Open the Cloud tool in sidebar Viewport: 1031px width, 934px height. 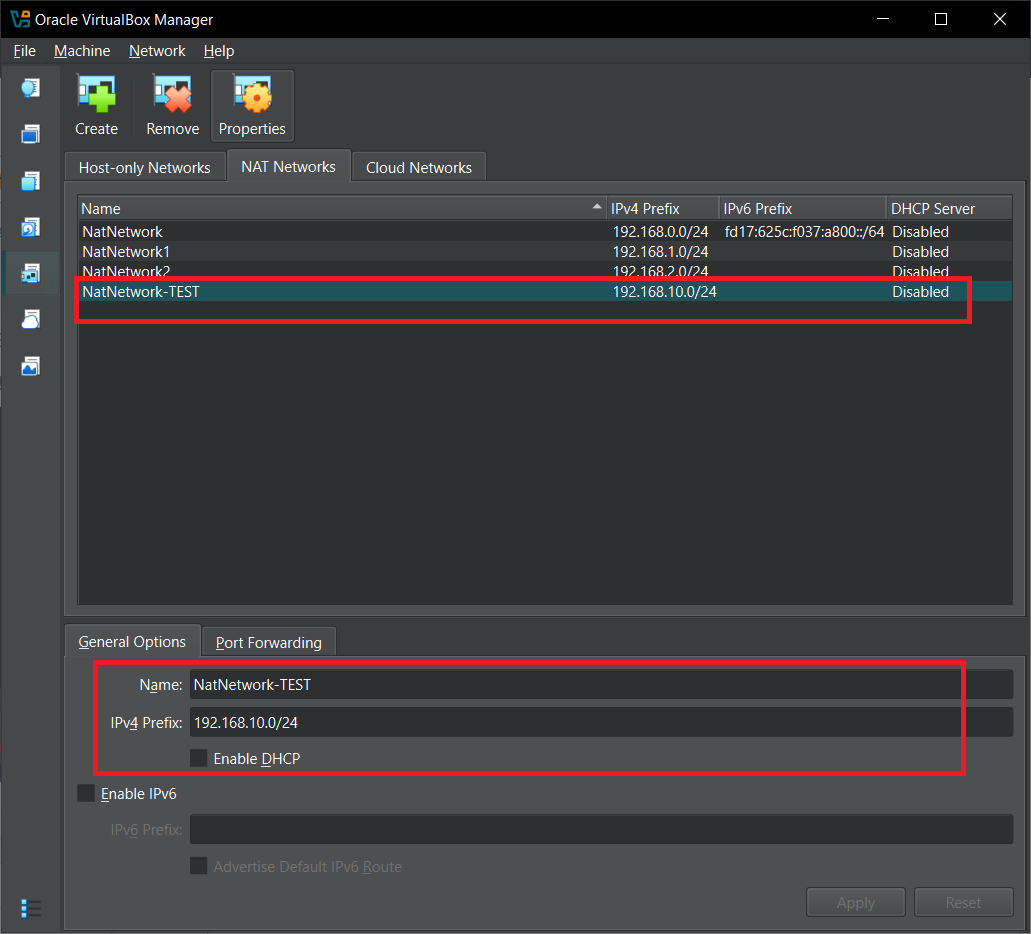click(30, 320)
